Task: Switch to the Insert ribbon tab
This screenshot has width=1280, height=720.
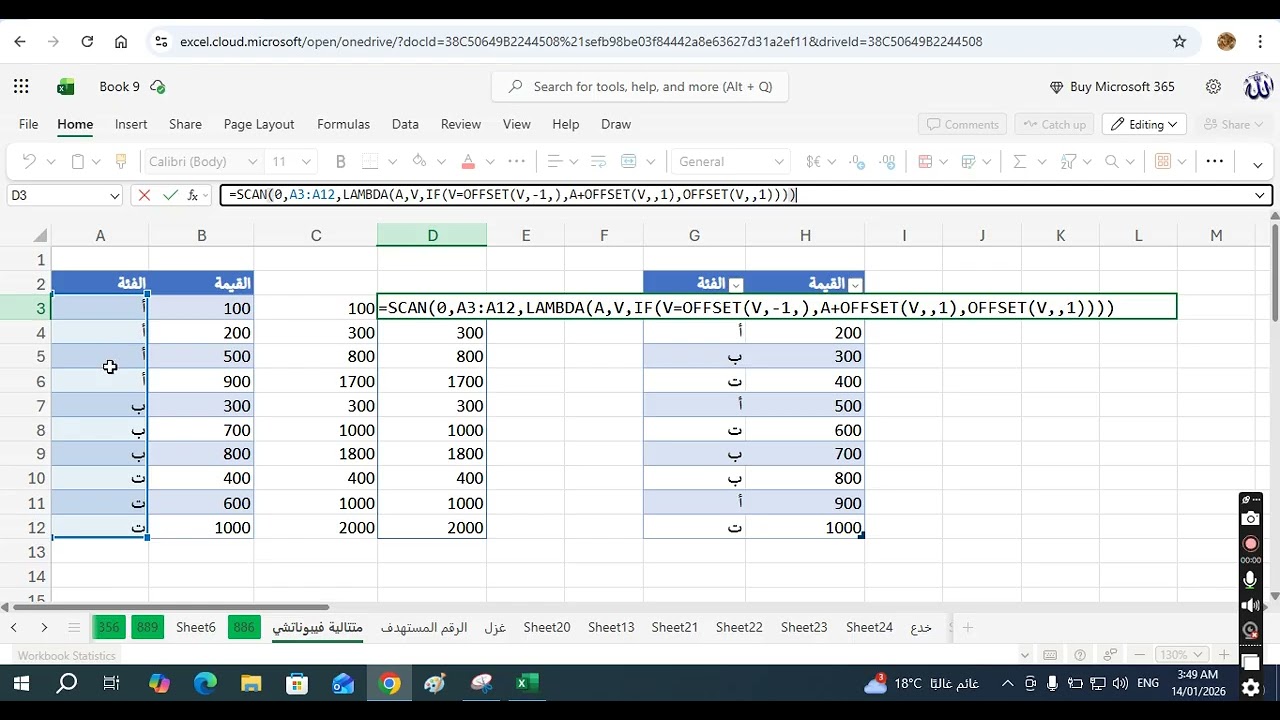Action: 131,124
